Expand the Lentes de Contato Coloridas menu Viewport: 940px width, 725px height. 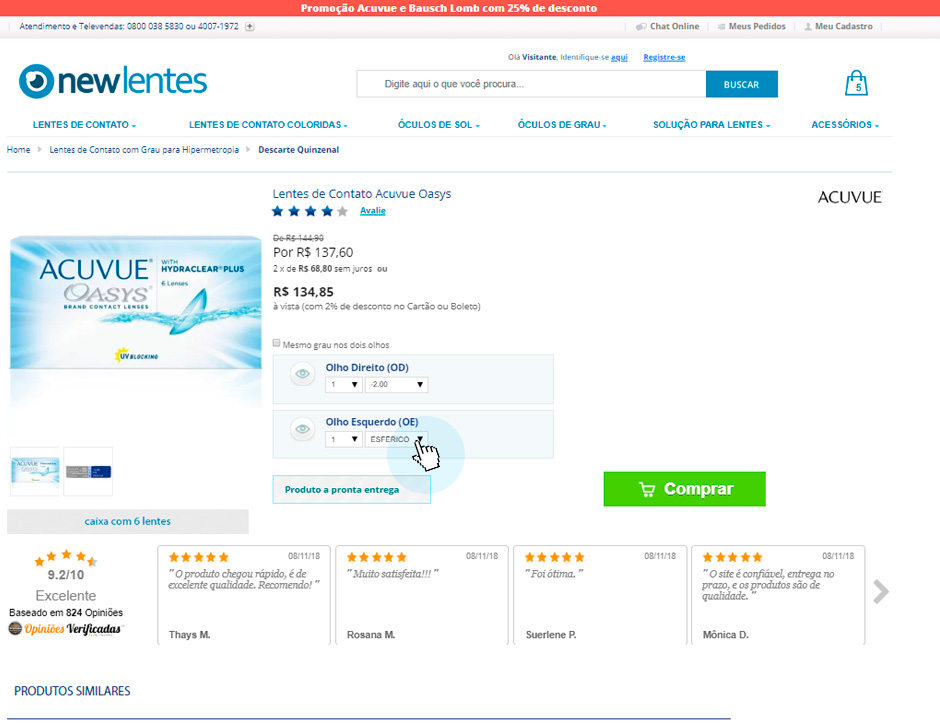coord(268,125)
